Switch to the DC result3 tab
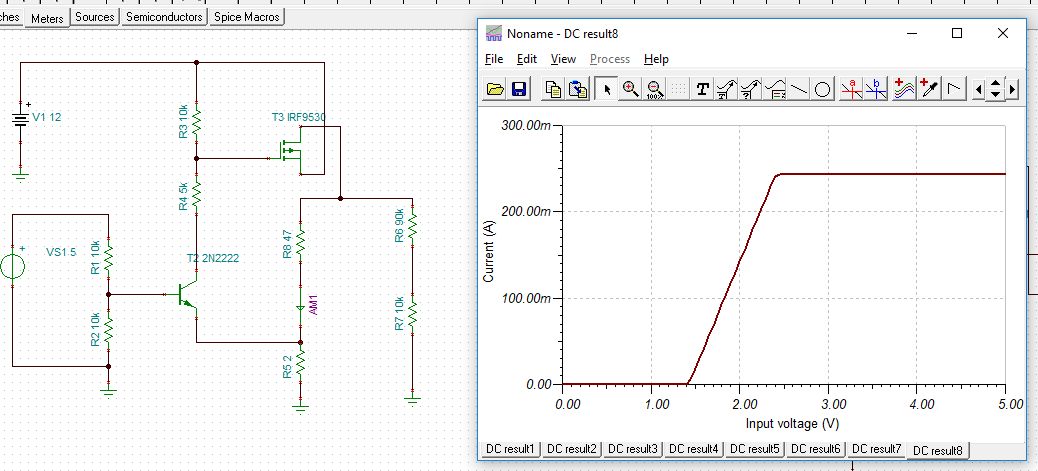Viewport: 1038px width, 471px height. (x=633, y=448)
